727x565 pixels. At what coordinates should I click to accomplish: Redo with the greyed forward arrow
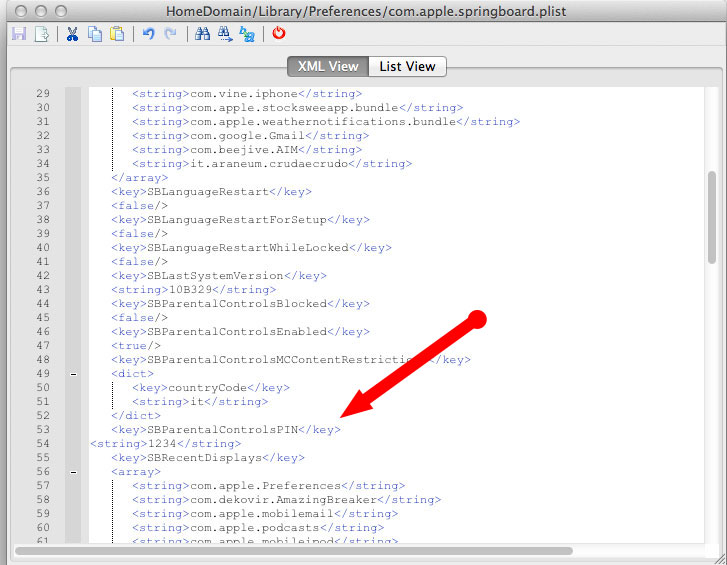(x=171, y=34)
